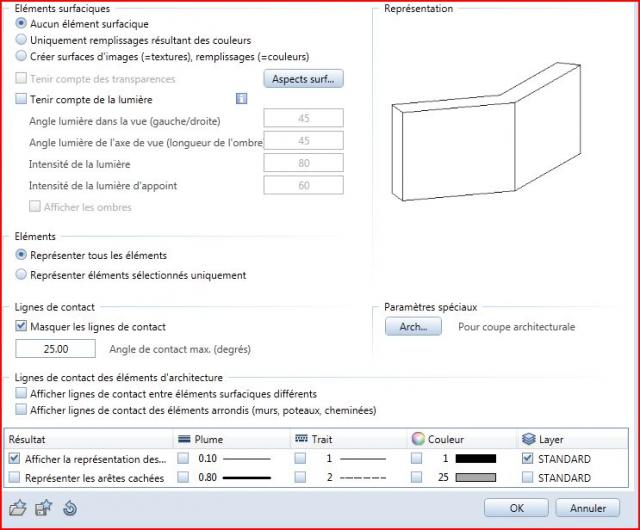Open pen thickness 0.10 selector
Viewport: 640px width, 530px height.
click(235, 459)
